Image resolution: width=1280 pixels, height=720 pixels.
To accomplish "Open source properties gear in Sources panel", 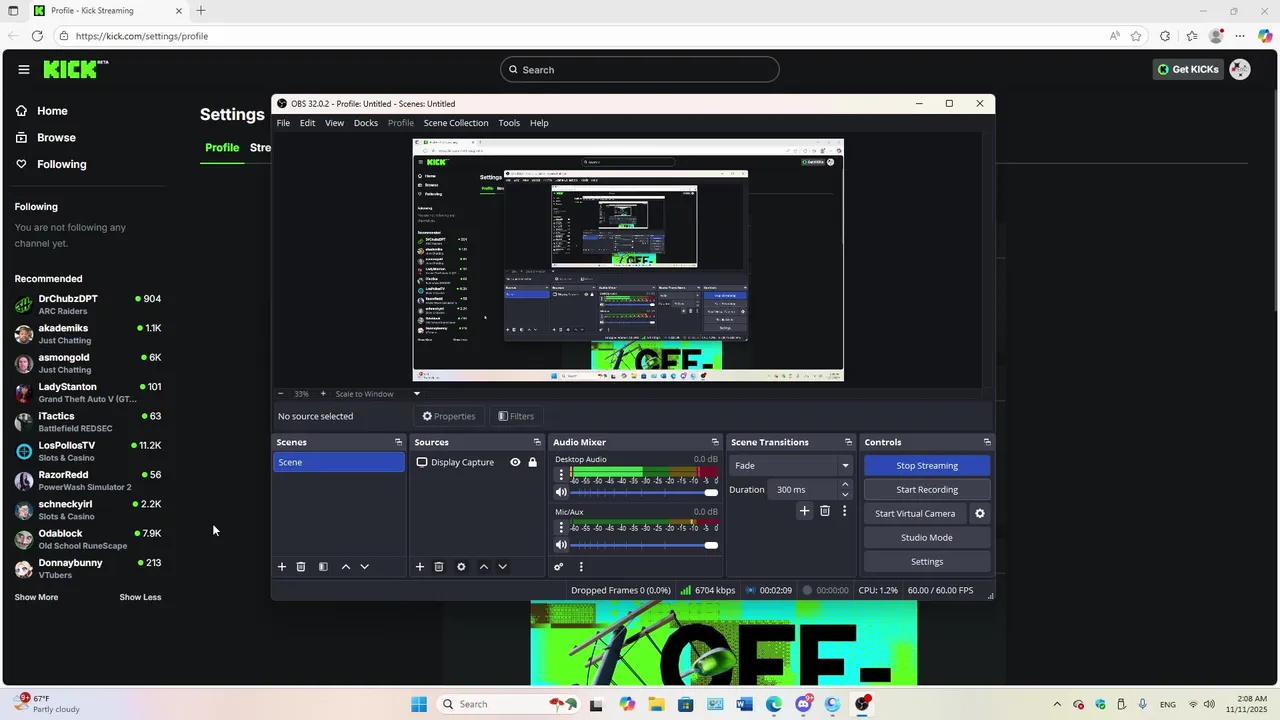I will pyautogui.click(x=461, y=567).
